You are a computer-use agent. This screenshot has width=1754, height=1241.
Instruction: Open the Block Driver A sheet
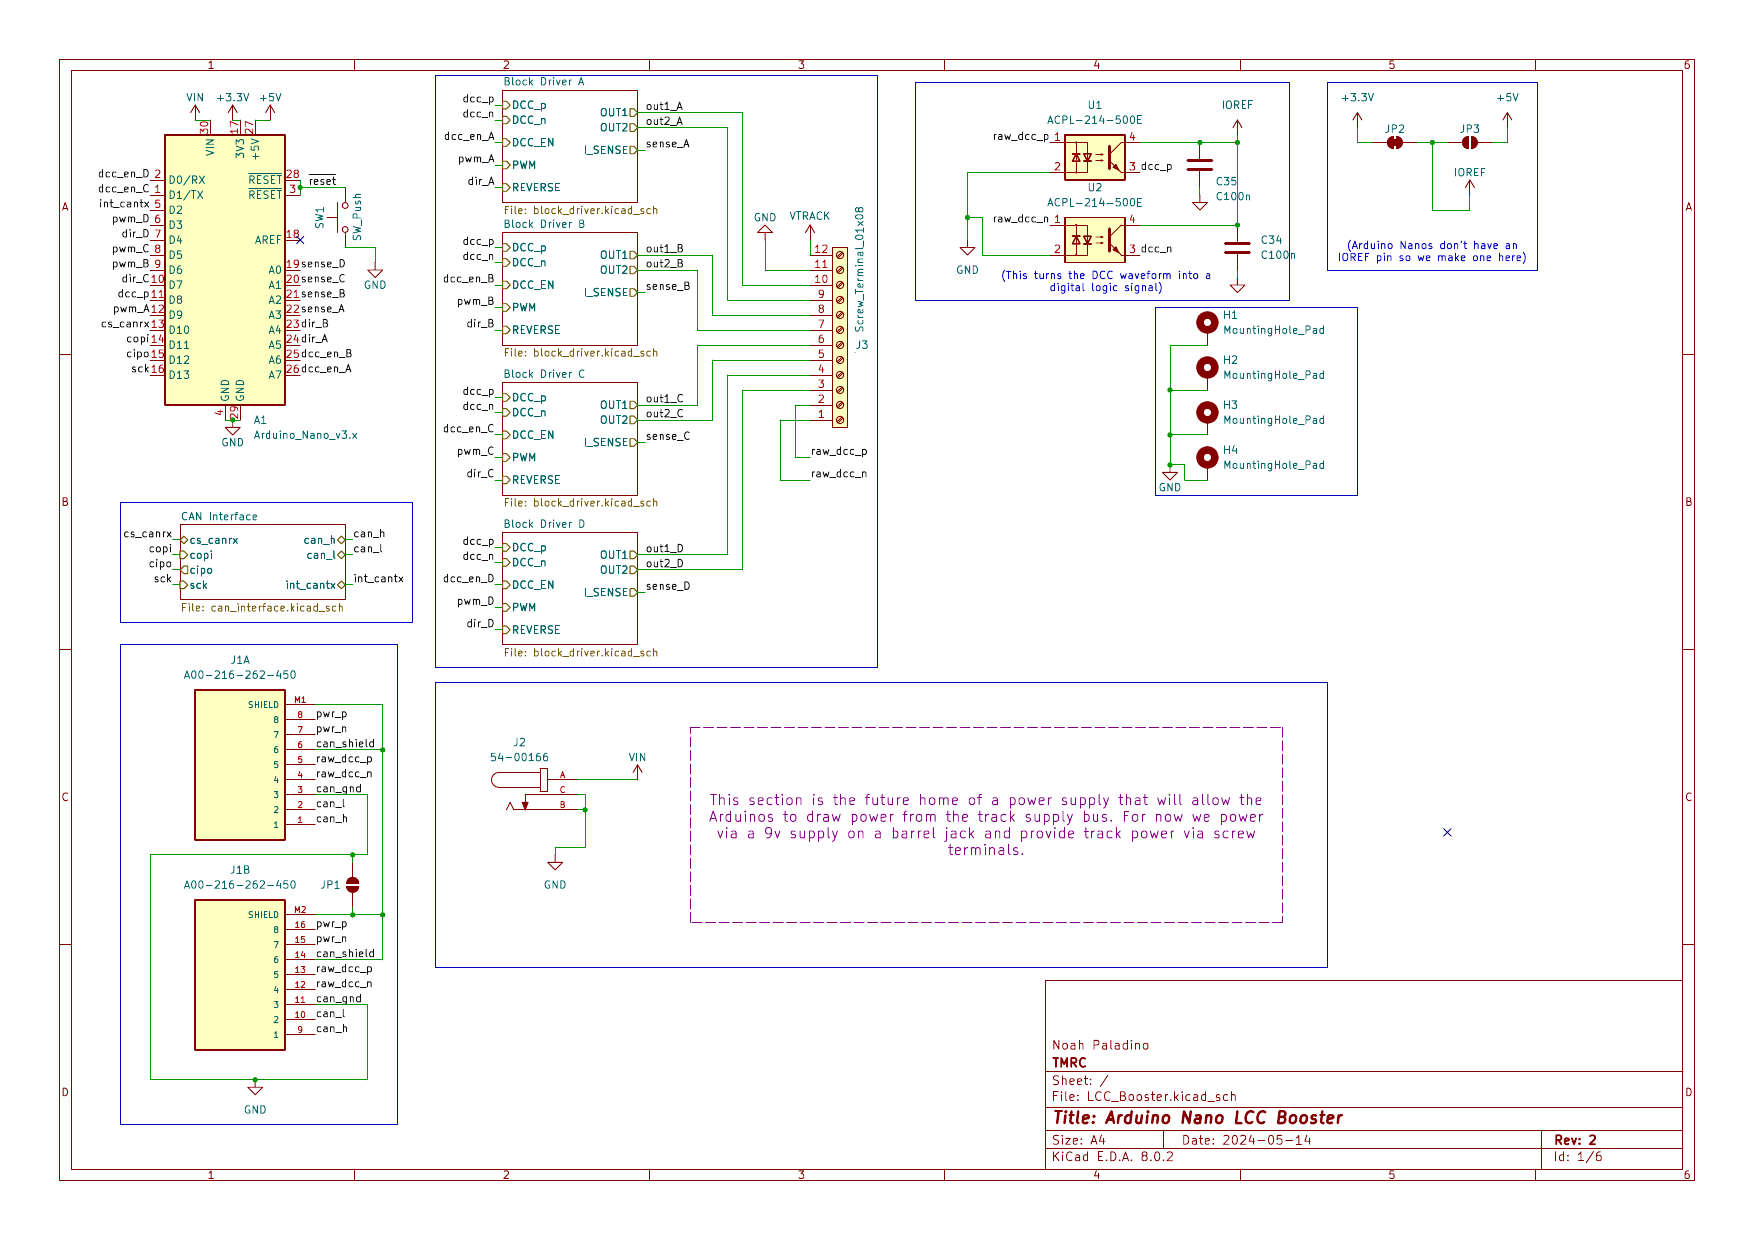coord(570,146)
